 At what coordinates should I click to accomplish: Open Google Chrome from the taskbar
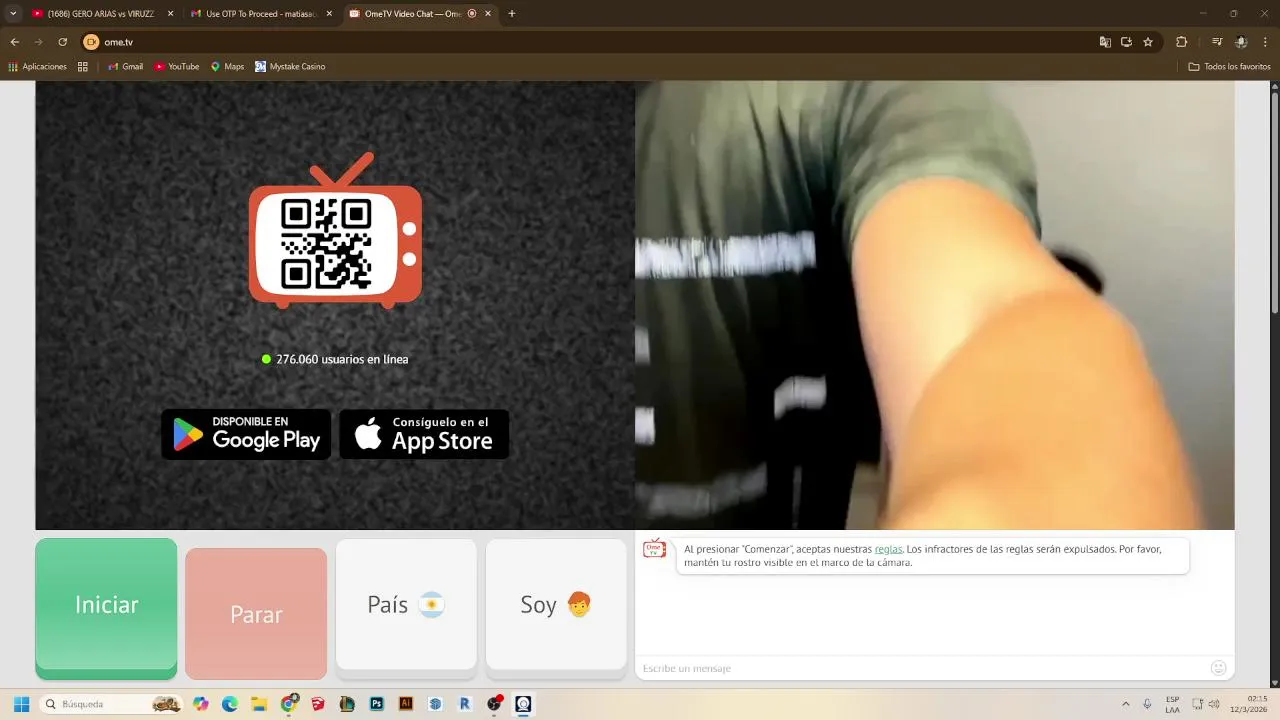[289, 704]
